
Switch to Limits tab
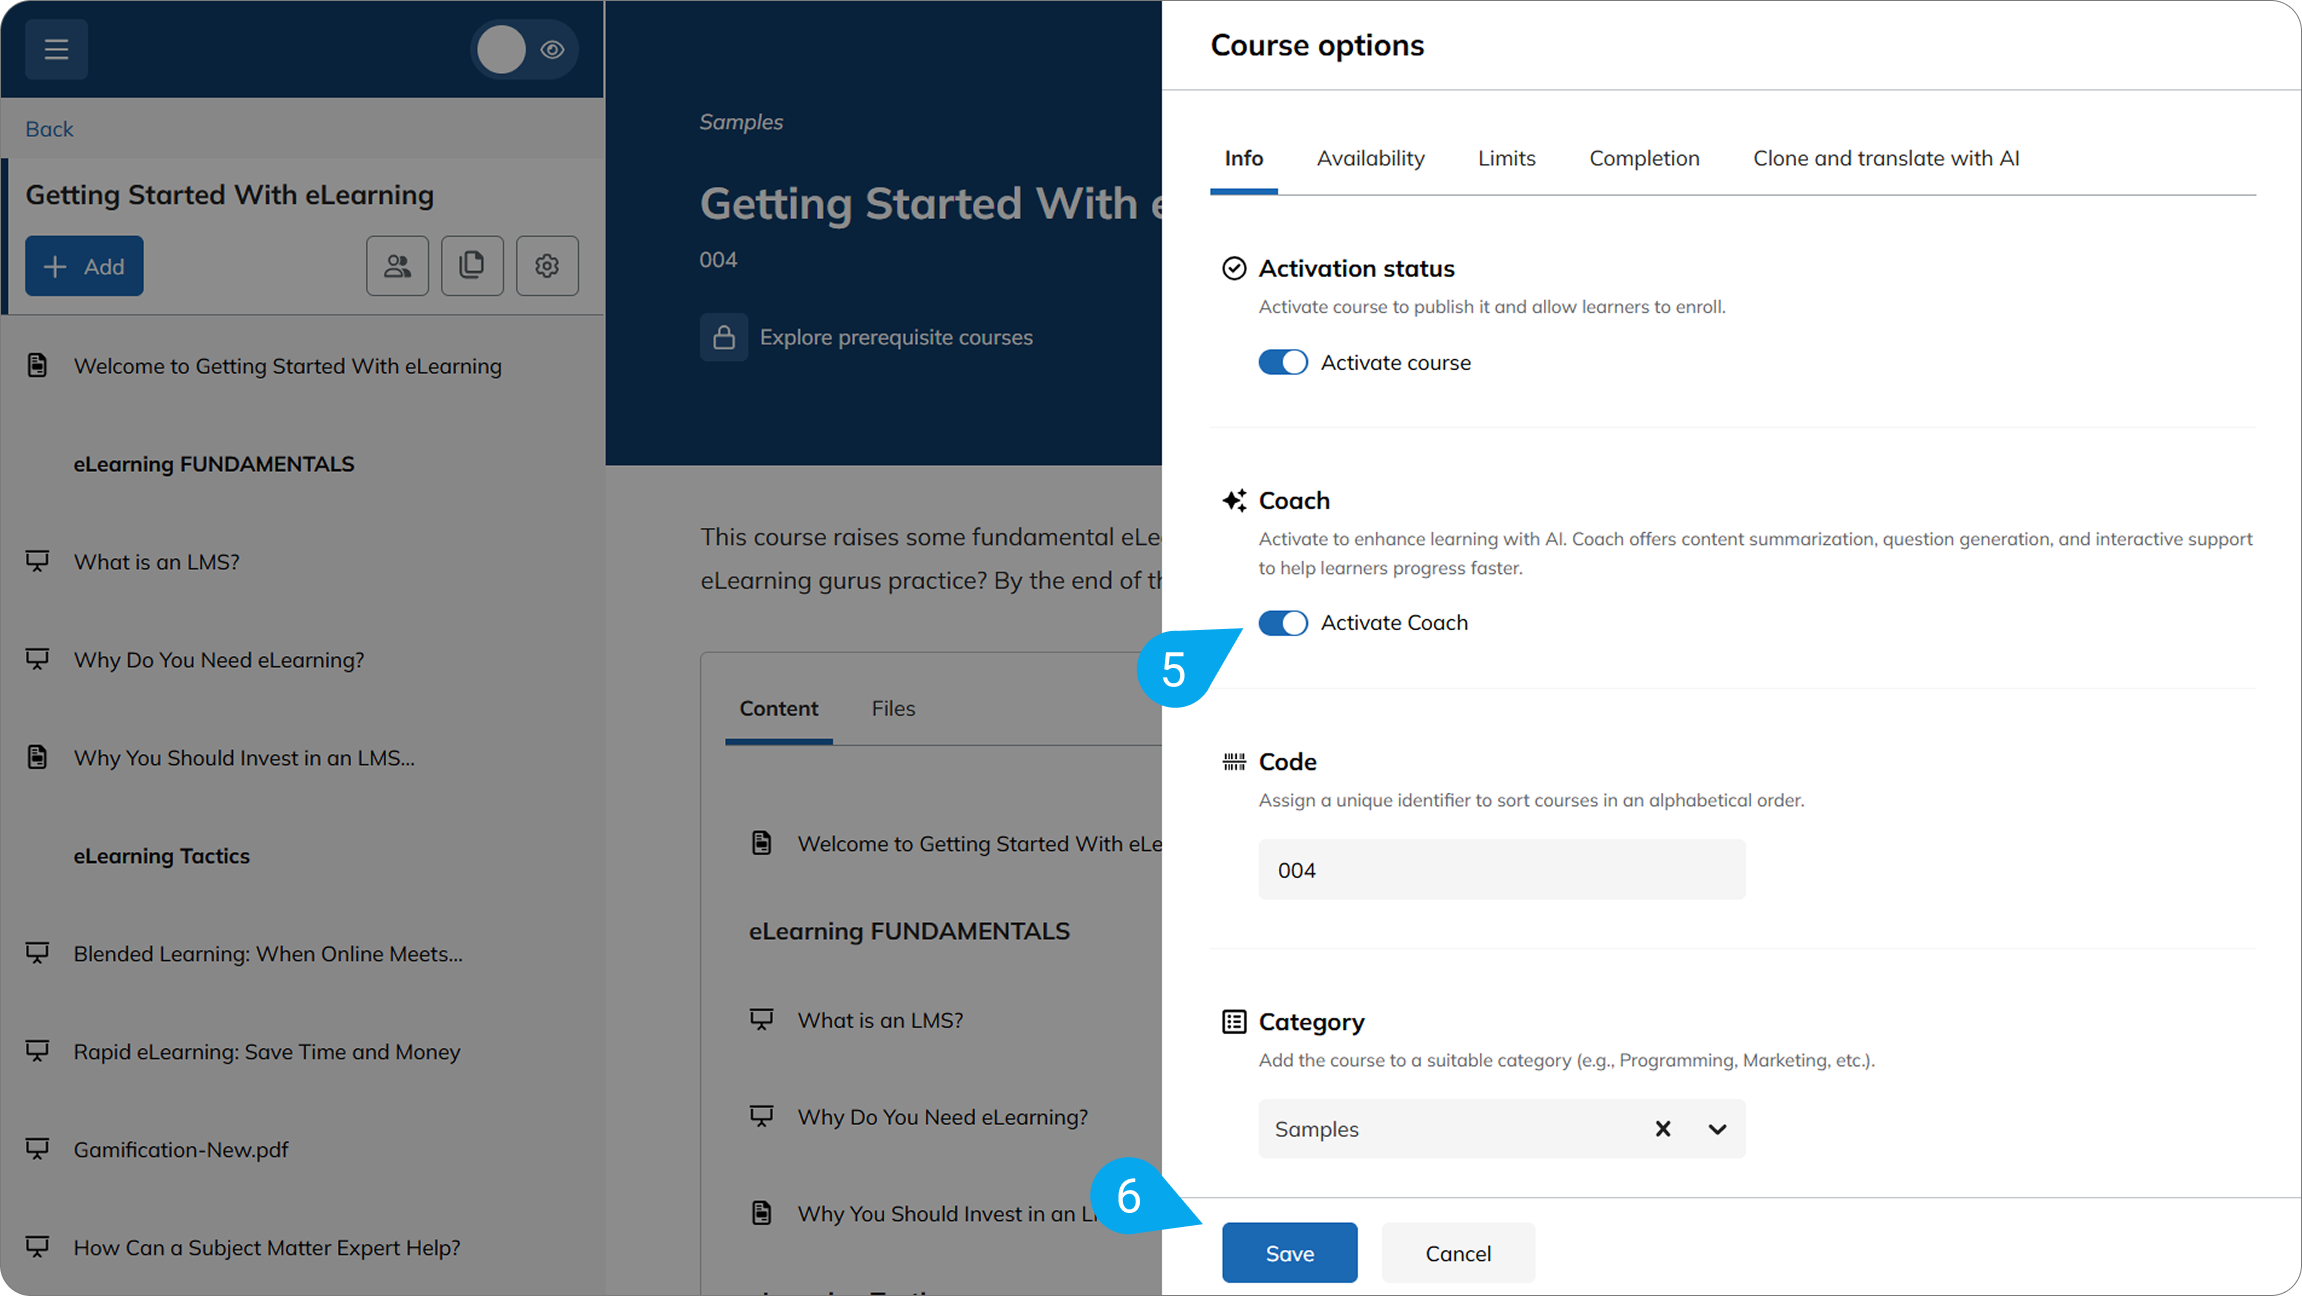tap(1507, 158)
